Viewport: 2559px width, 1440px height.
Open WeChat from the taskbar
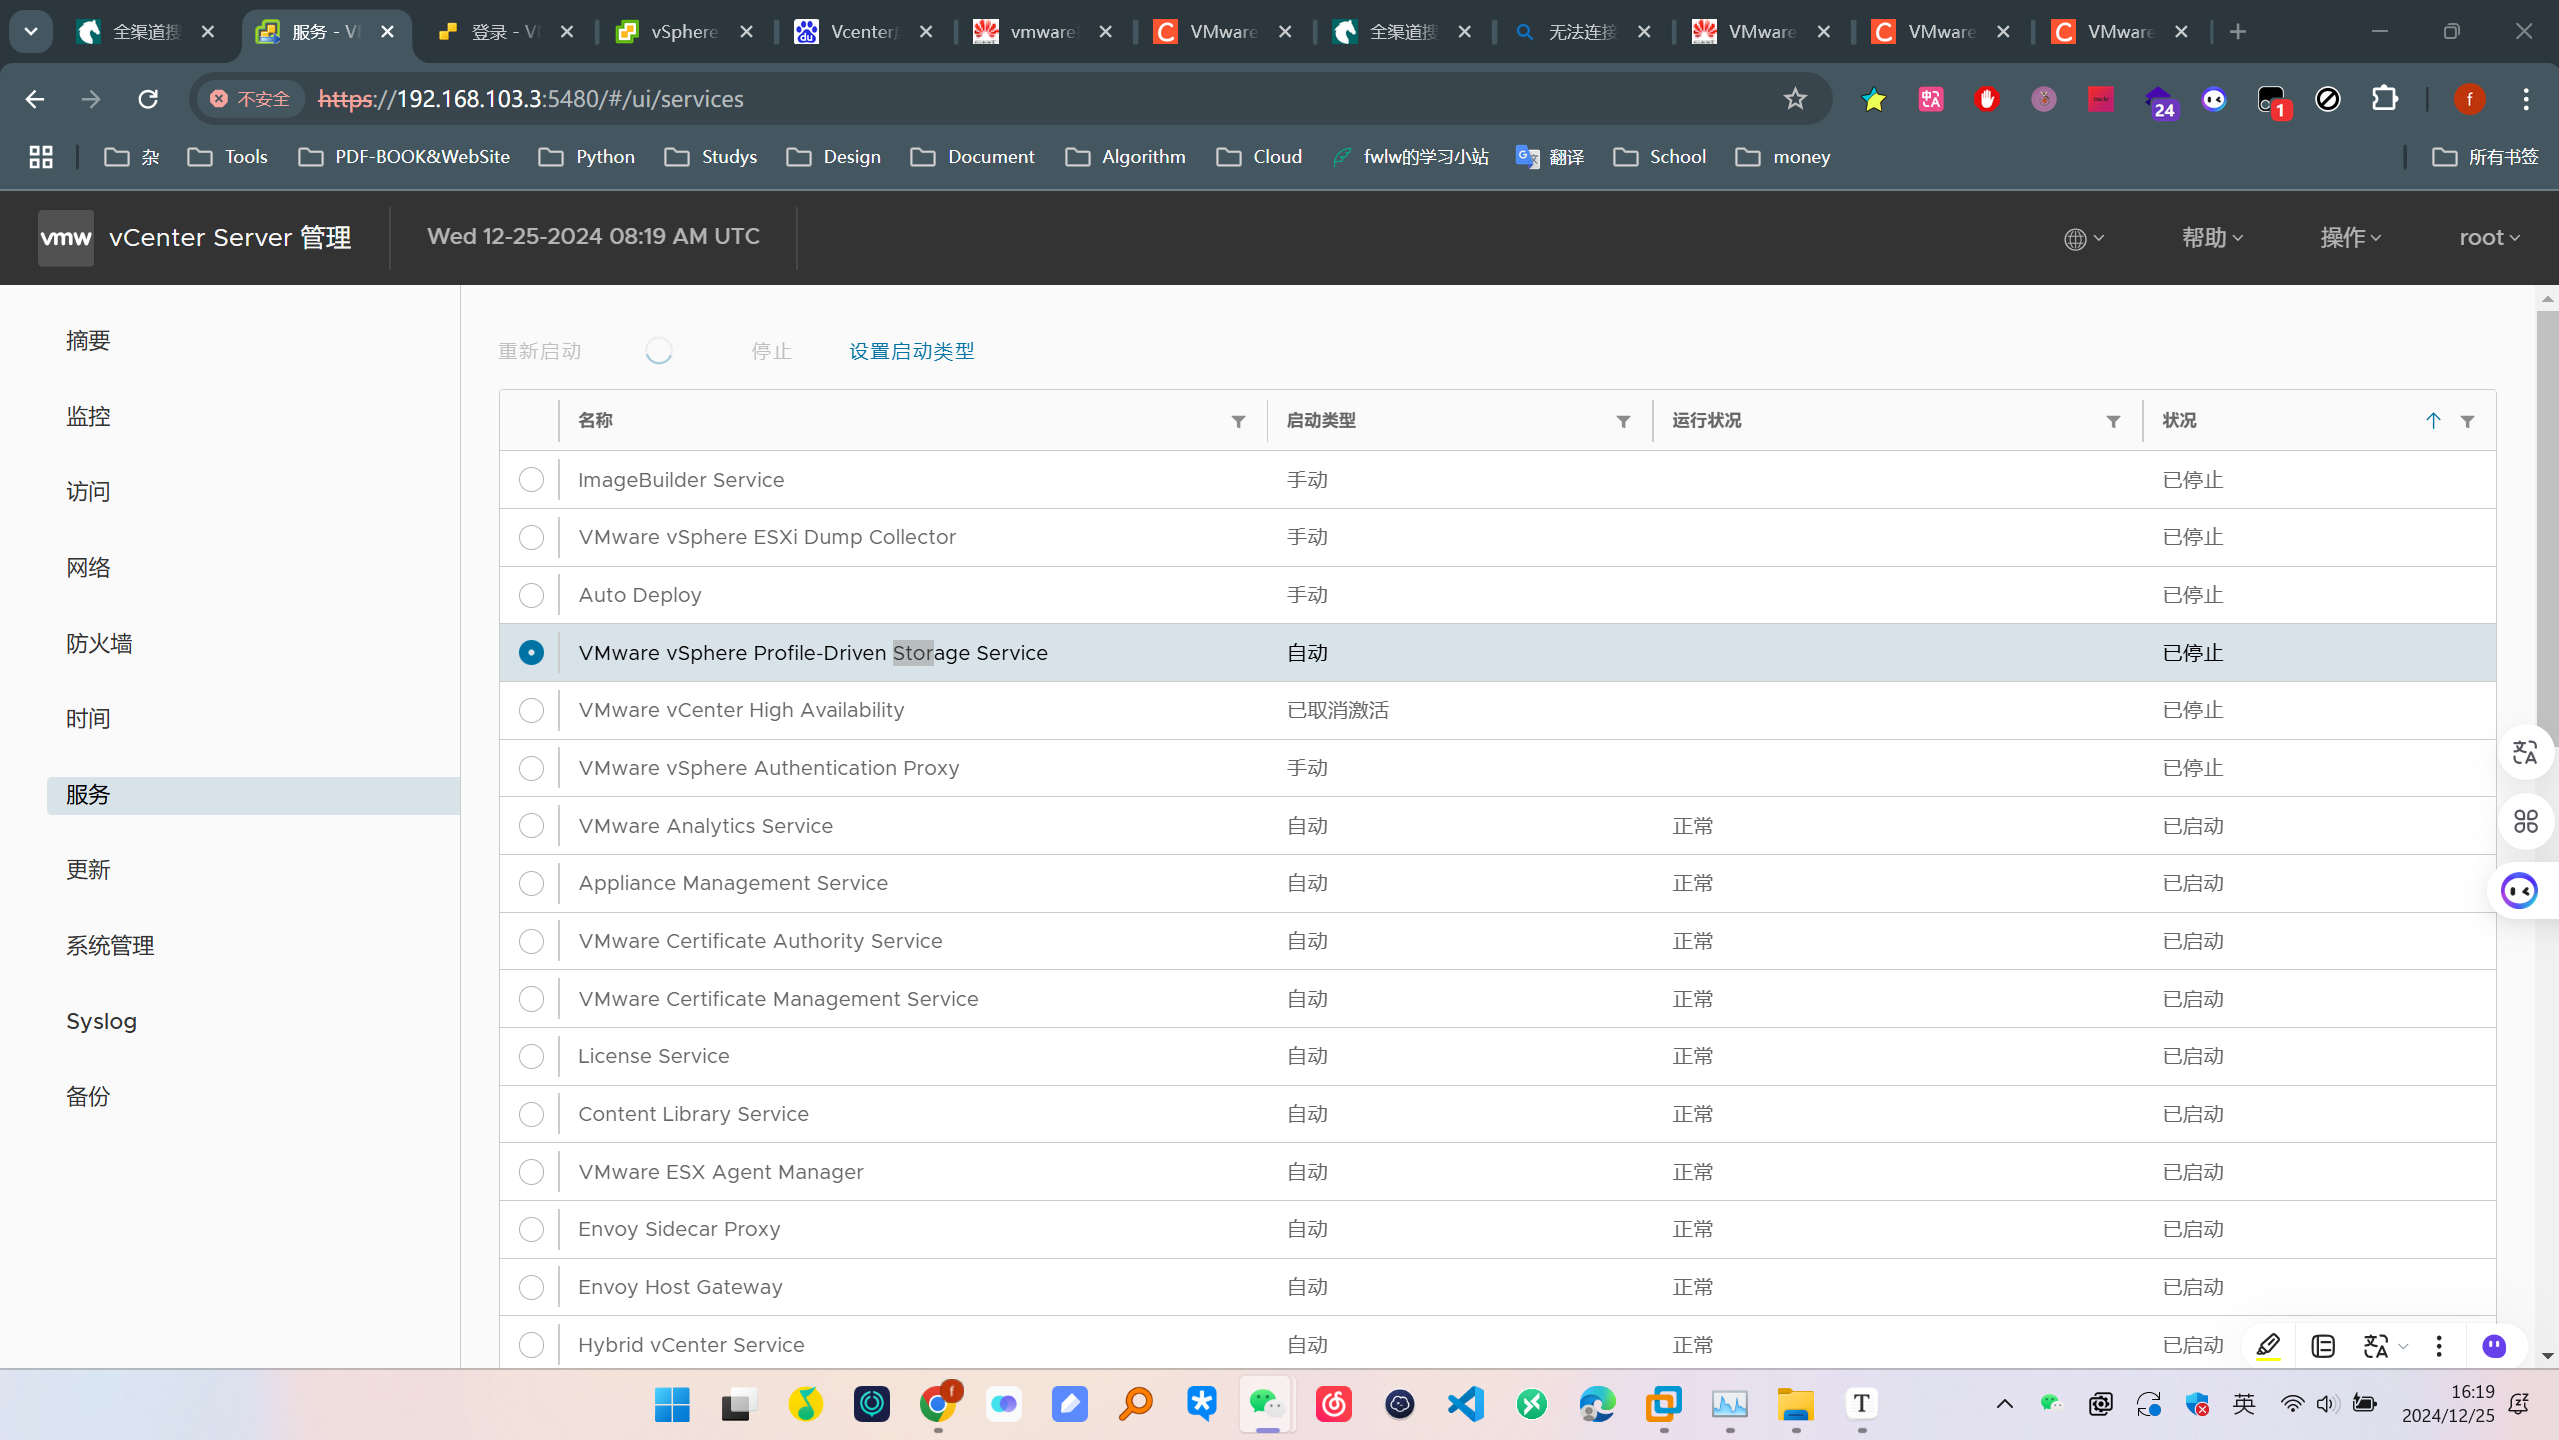click(x=1267, y=1404)
